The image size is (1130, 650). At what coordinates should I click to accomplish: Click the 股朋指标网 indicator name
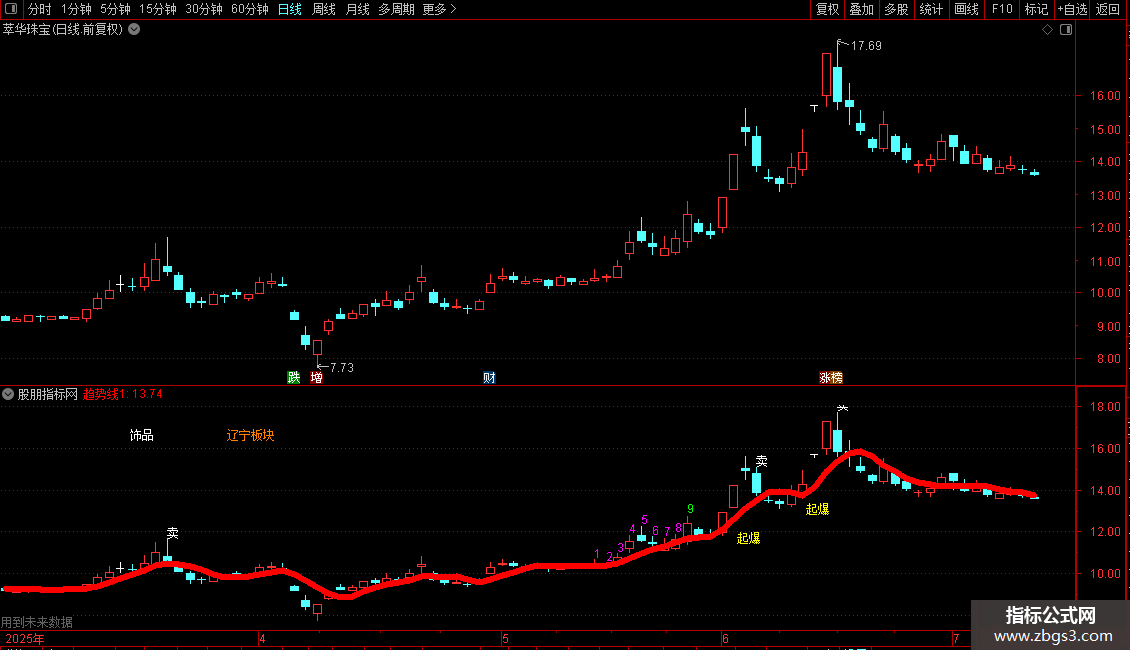[x=48, y=394]
